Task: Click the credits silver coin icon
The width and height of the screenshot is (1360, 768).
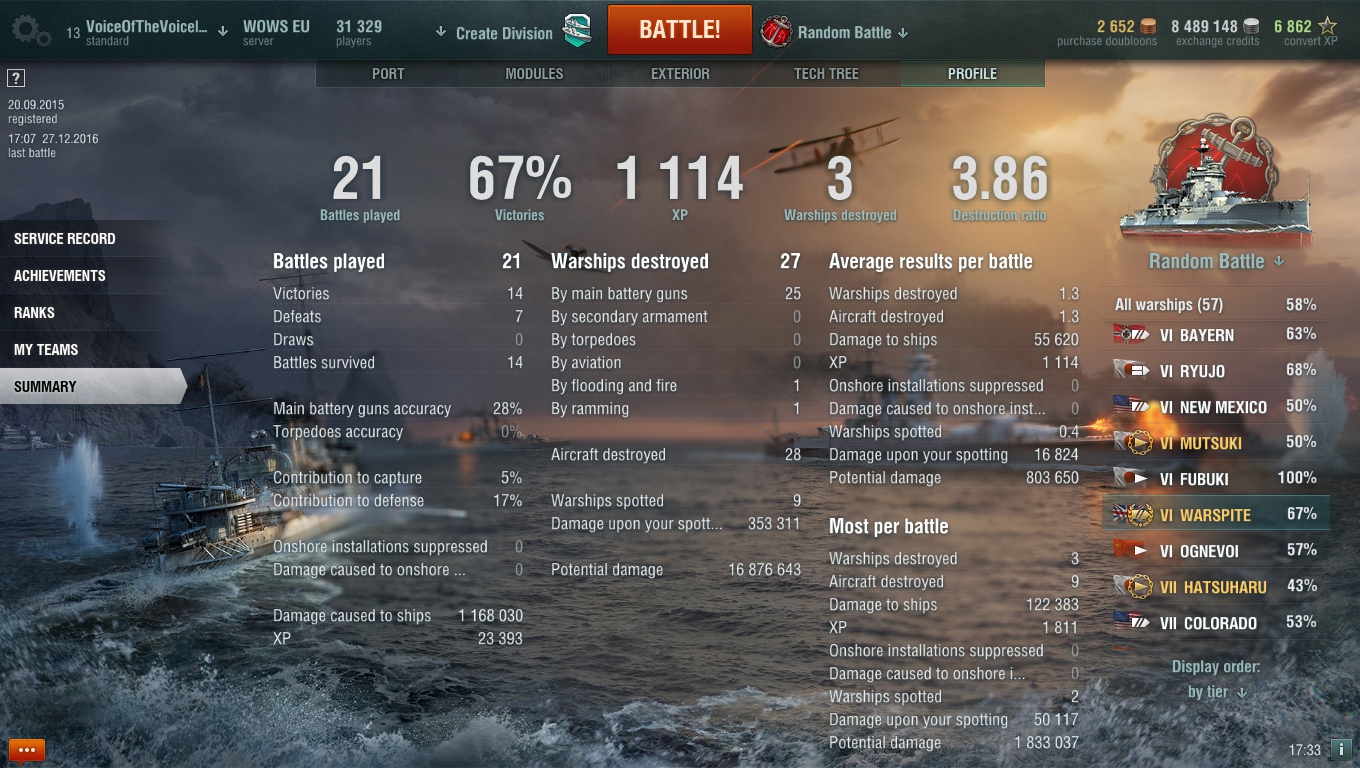Action: 1252,27
